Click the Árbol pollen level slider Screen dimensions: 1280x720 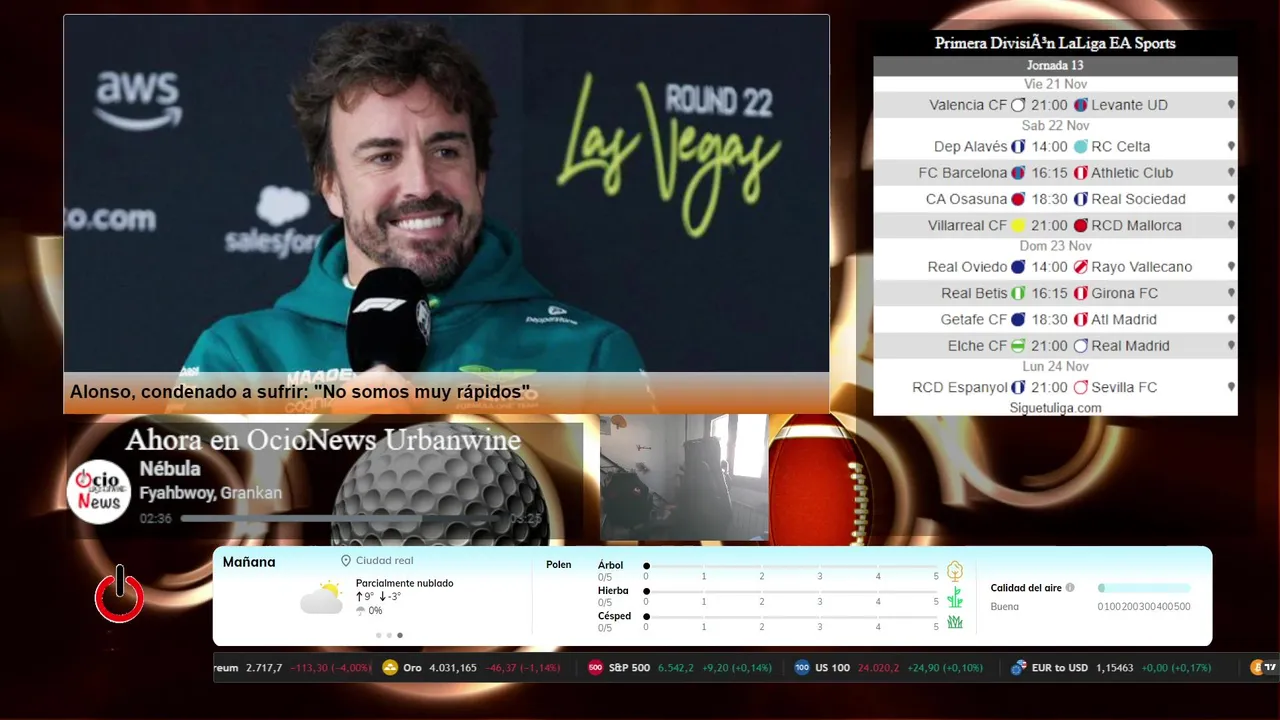point(791,566)
